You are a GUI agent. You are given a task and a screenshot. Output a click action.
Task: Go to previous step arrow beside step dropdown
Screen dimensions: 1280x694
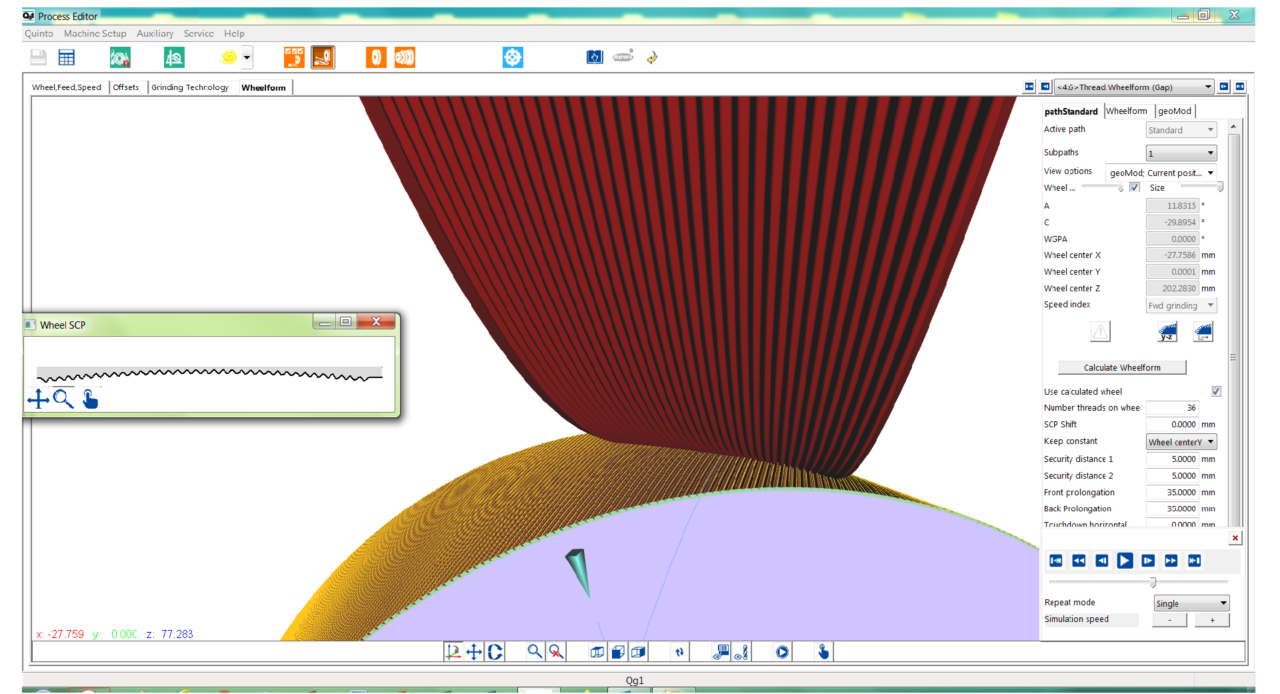pyautogui.click(x=1045, y=87)
